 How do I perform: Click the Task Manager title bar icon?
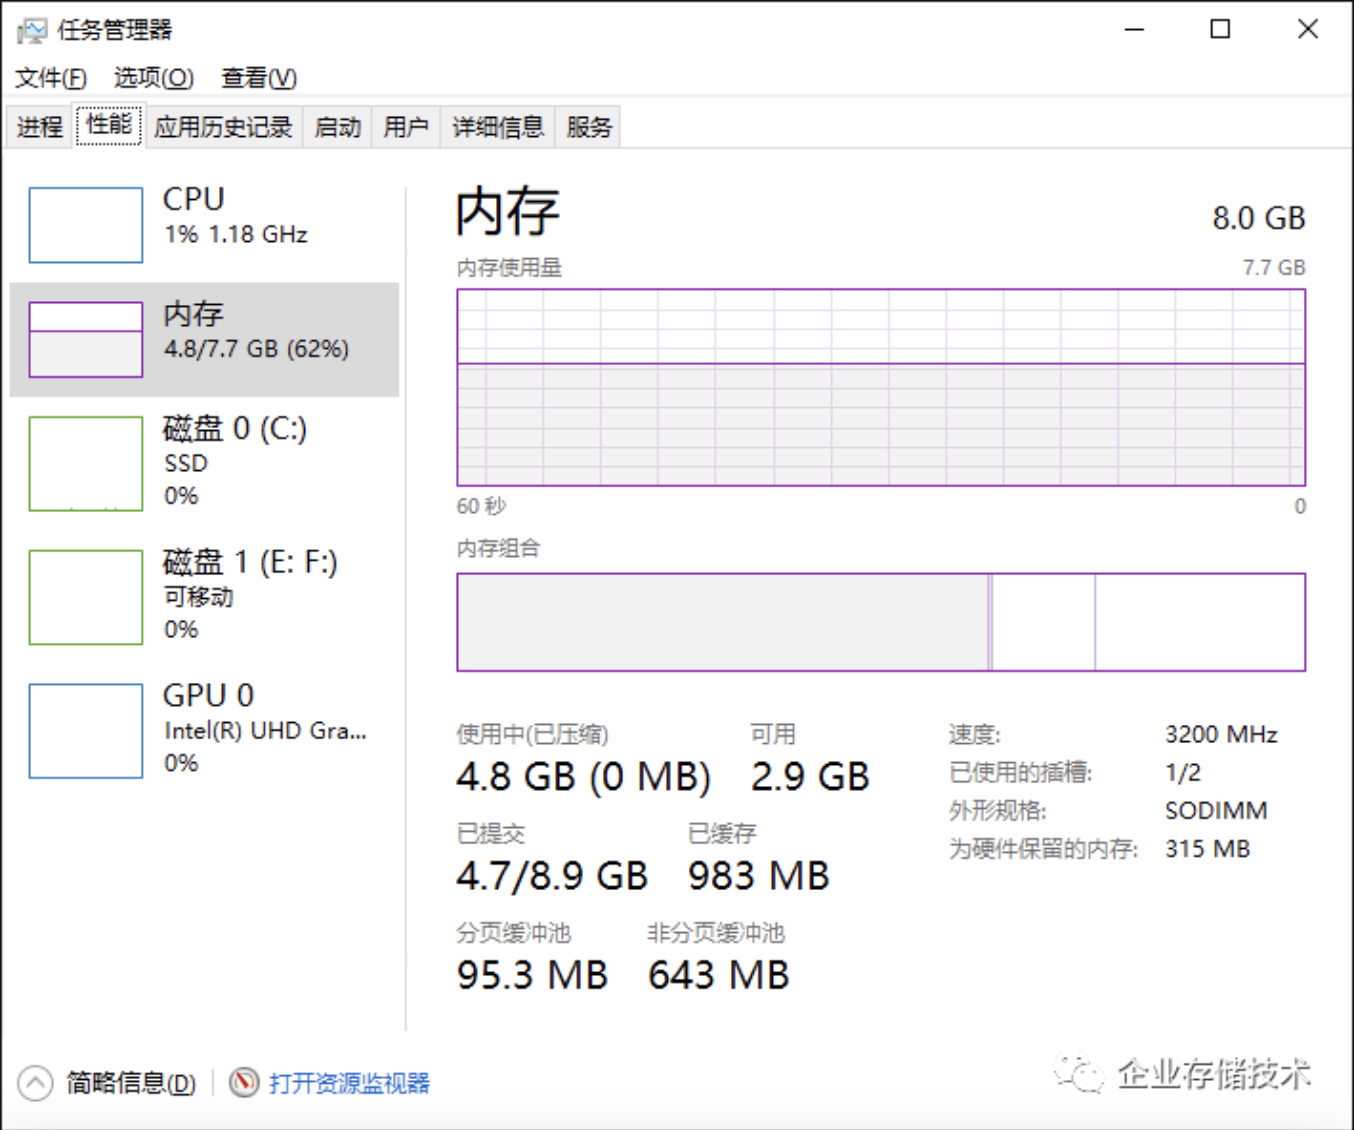tap(32, 30)
